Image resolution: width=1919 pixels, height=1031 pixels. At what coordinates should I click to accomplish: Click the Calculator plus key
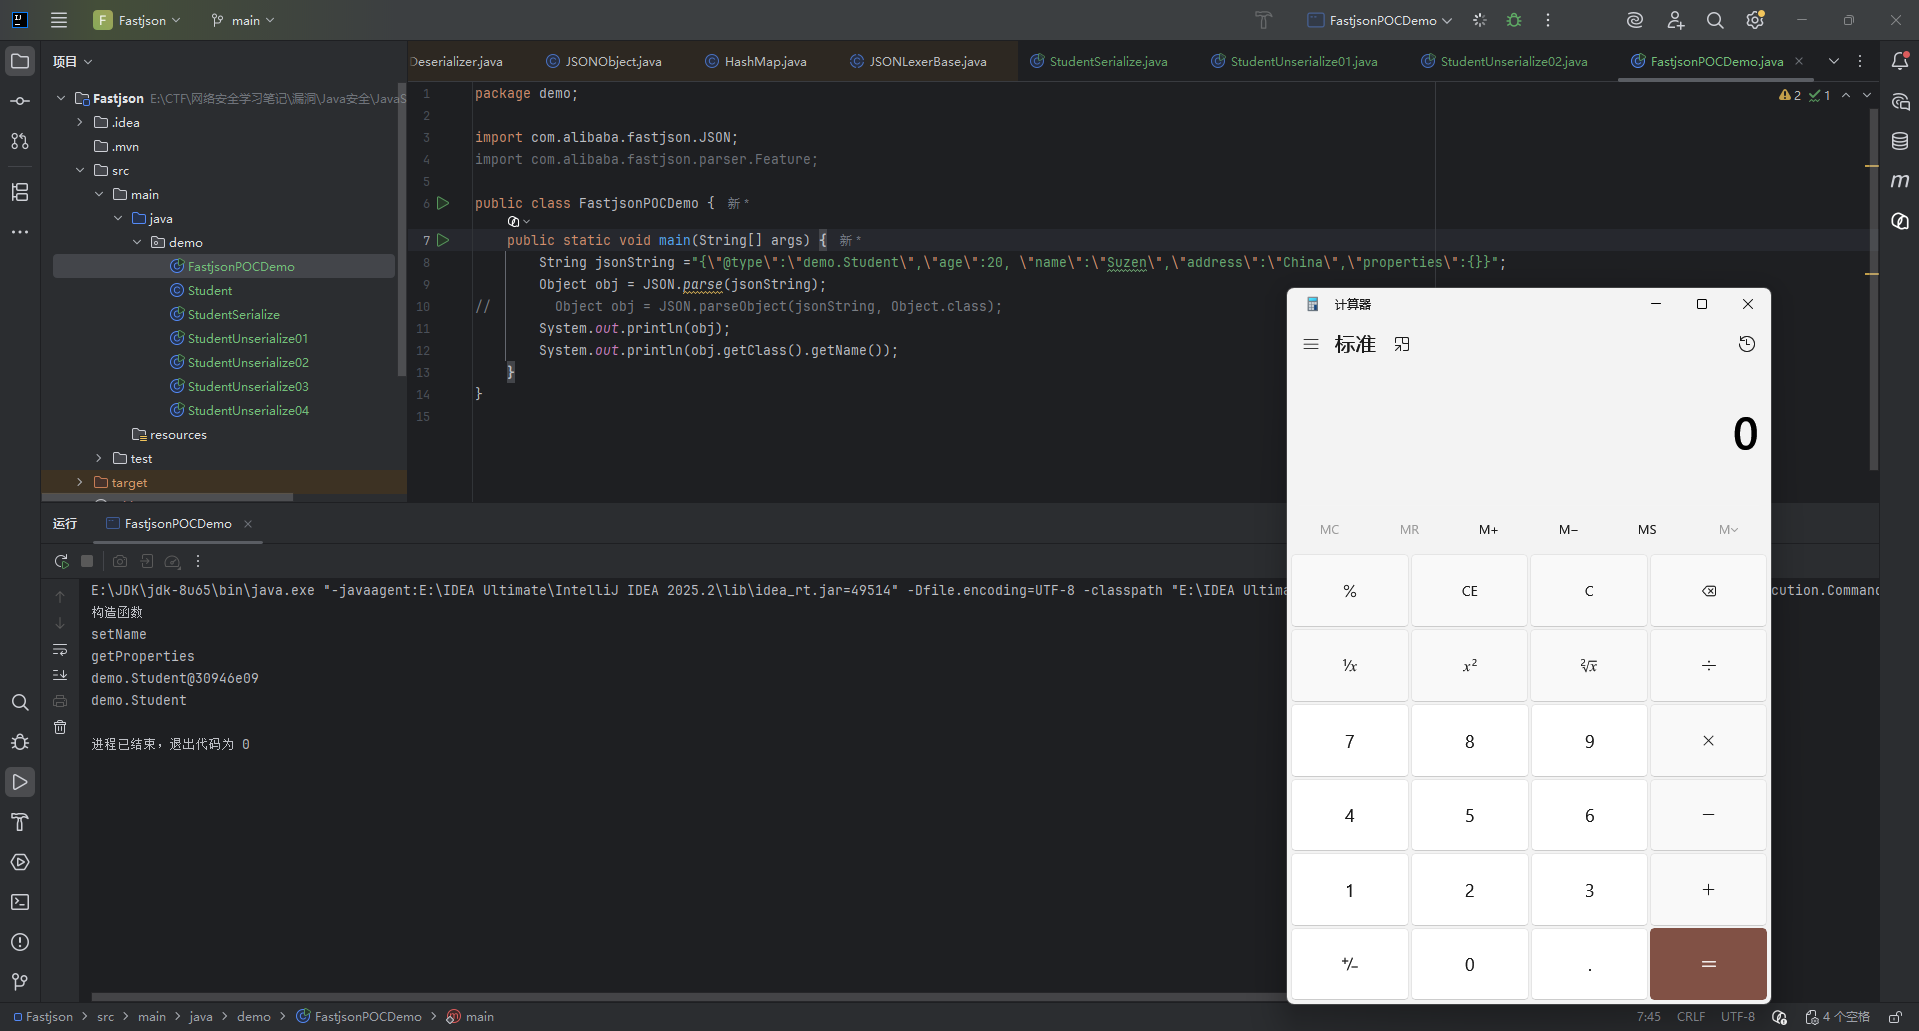pos(1709,890)
